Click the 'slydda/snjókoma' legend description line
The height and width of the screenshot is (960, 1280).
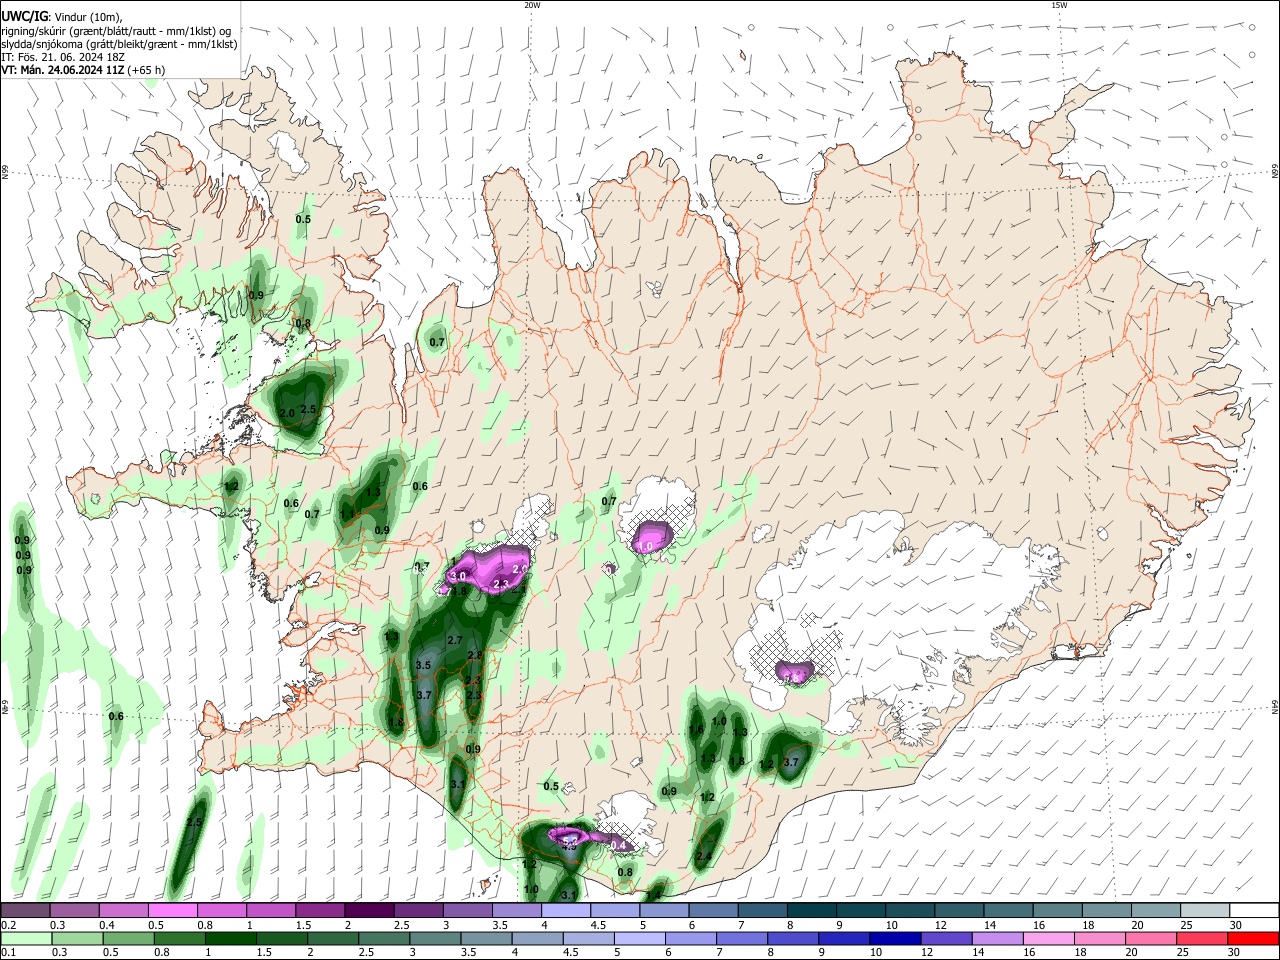coord(119,44)
